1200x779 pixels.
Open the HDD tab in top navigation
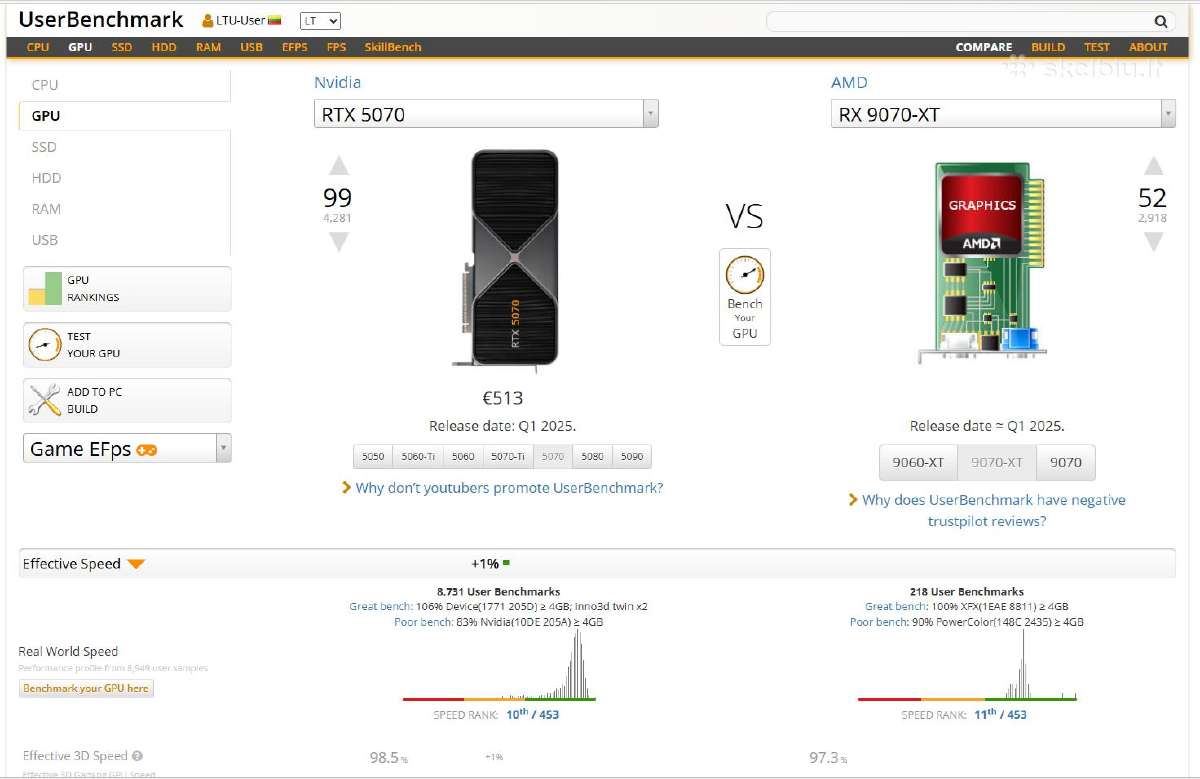164,47
